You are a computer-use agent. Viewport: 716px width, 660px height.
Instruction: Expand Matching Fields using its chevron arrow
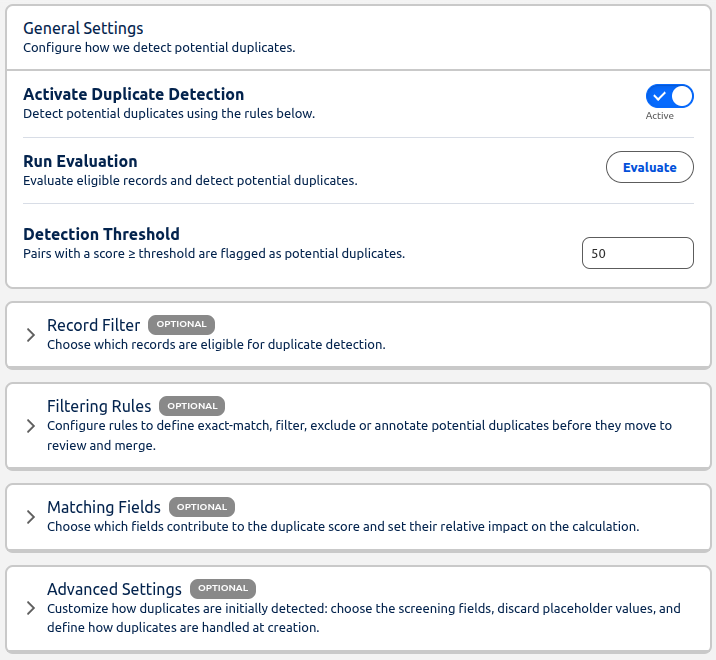(x=31, y=516)
